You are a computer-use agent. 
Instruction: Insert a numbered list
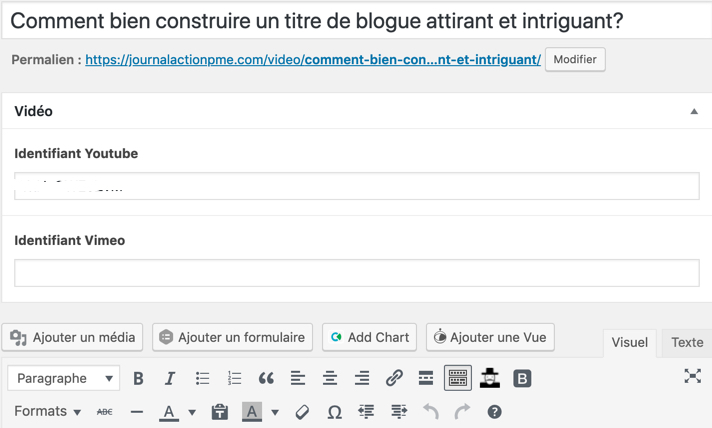[x=234, y=378]
